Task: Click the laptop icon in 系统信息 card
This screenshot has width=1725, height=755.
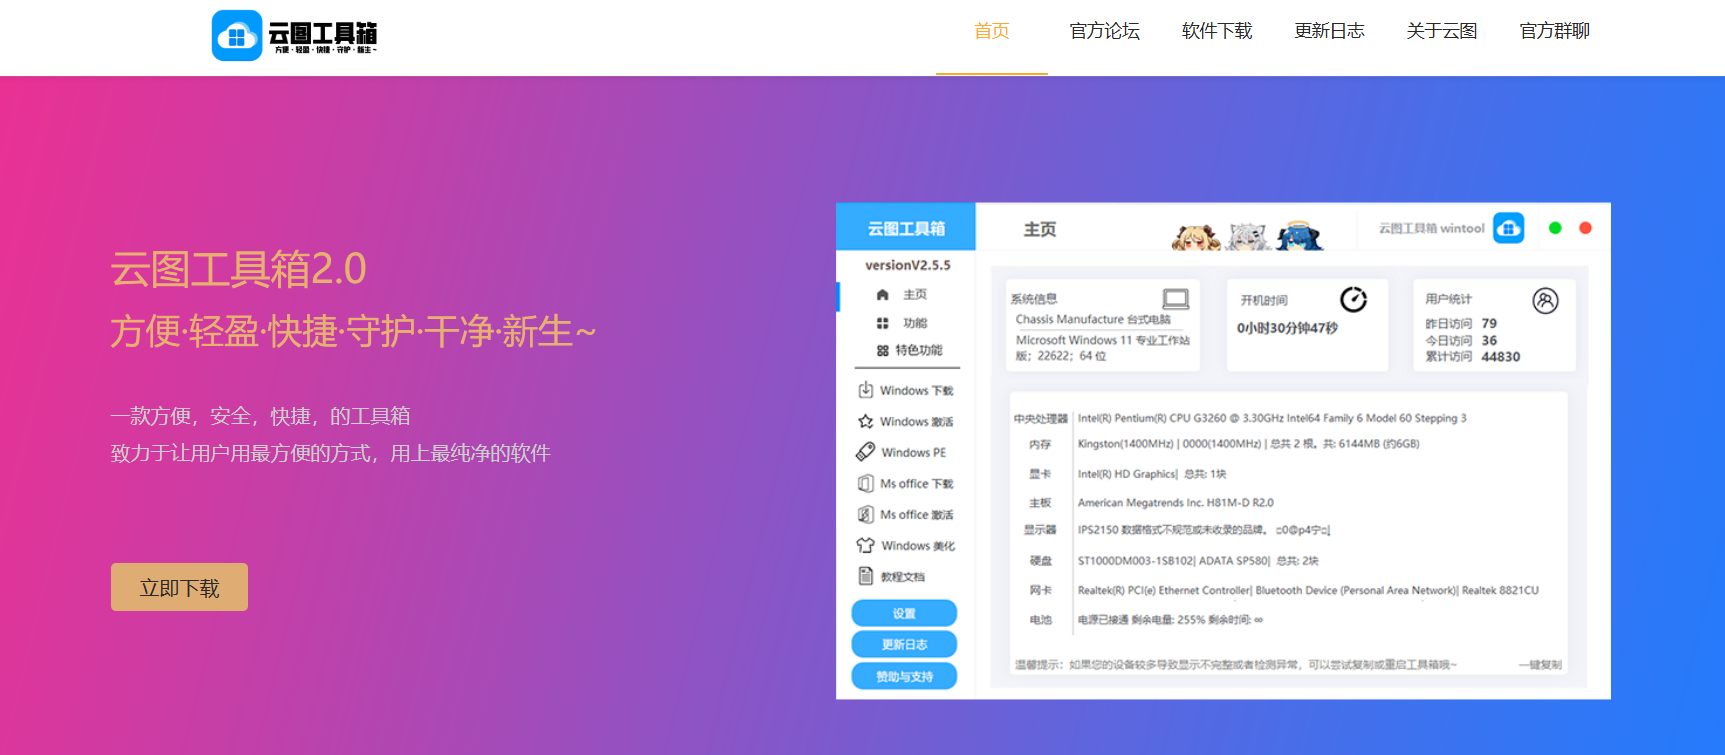Action: (1175, 299)
